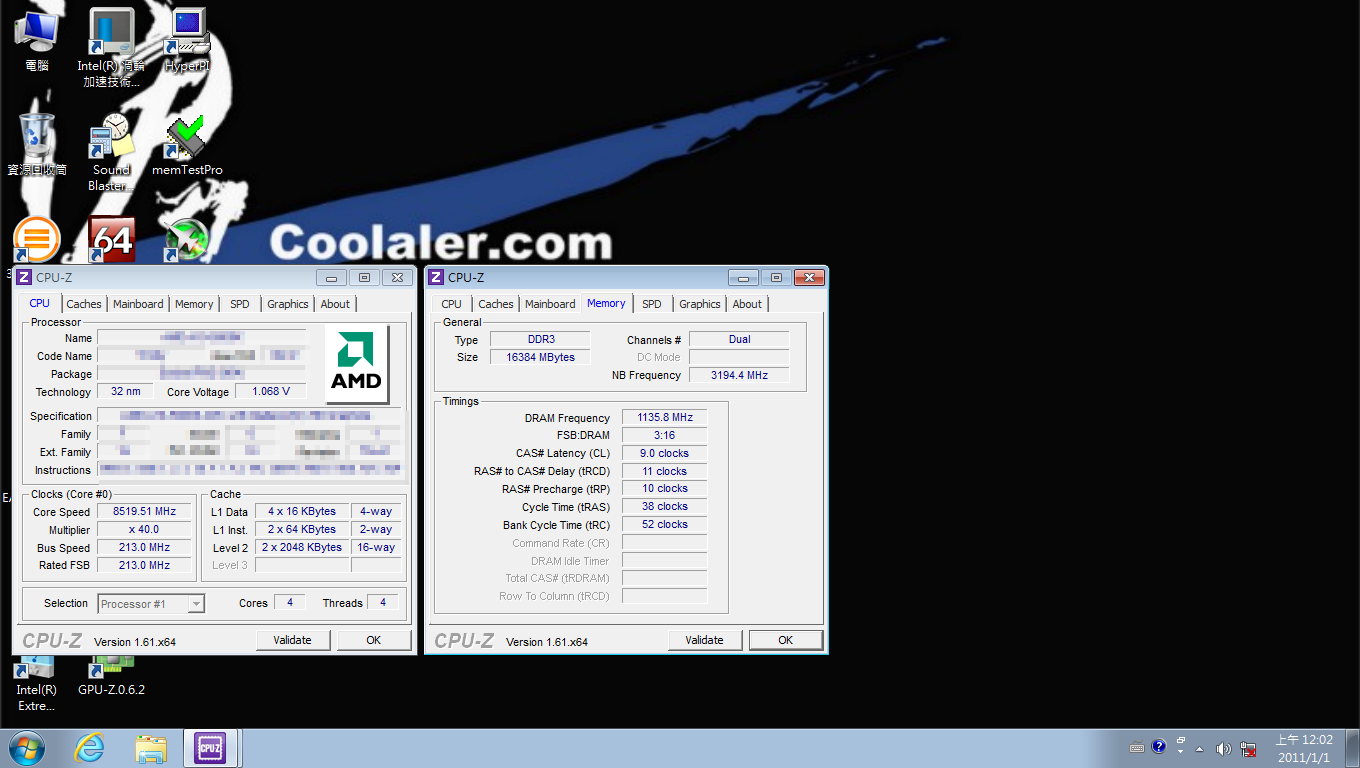Select the Technology value 32 nm

click(x=126, y=391)
